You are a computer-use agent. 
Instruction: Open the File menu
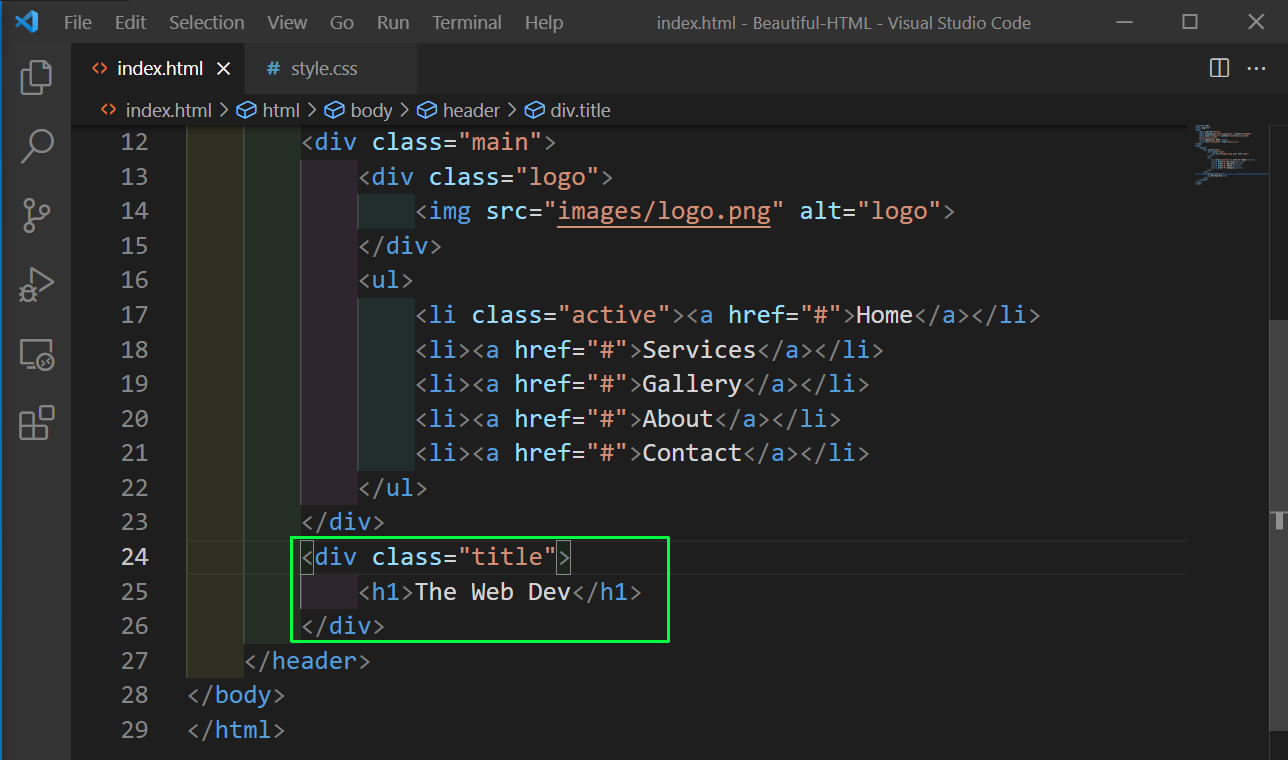pyautogui.click(x=77, y=22)
